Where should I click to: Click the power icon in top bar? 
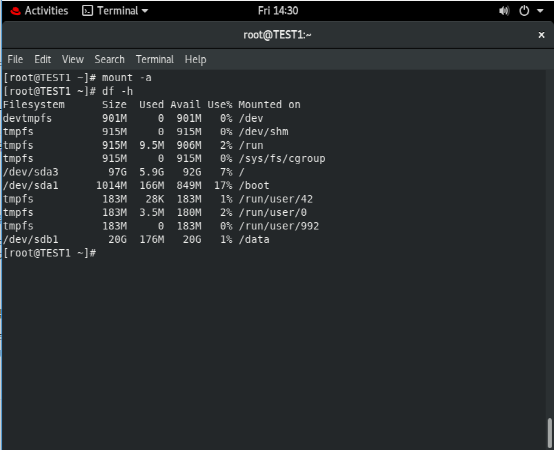(x=524, y=11)
